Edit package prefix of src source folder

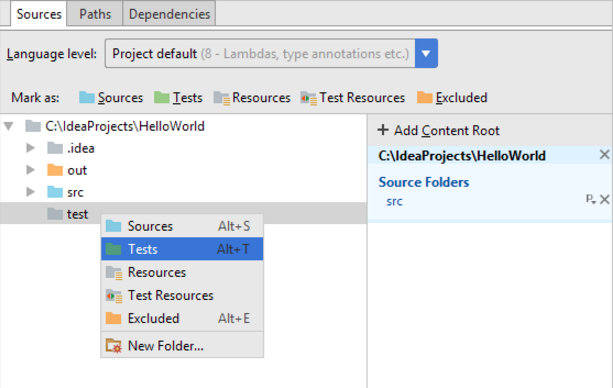tap(591, 199)
